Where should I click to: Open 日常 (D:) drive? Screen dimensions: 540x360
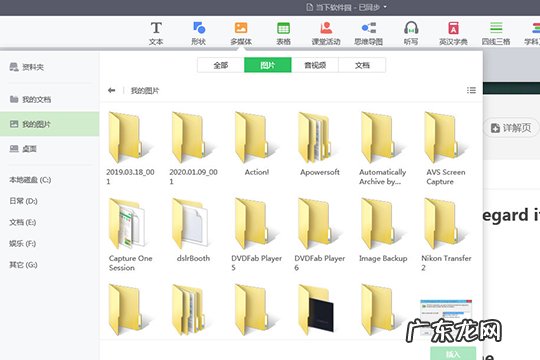(23, 201)
